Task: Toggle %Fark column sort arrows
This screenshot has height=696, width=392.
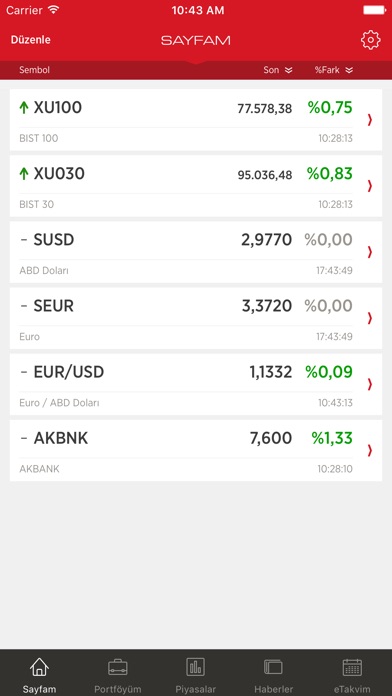Action: pos(349,70)
